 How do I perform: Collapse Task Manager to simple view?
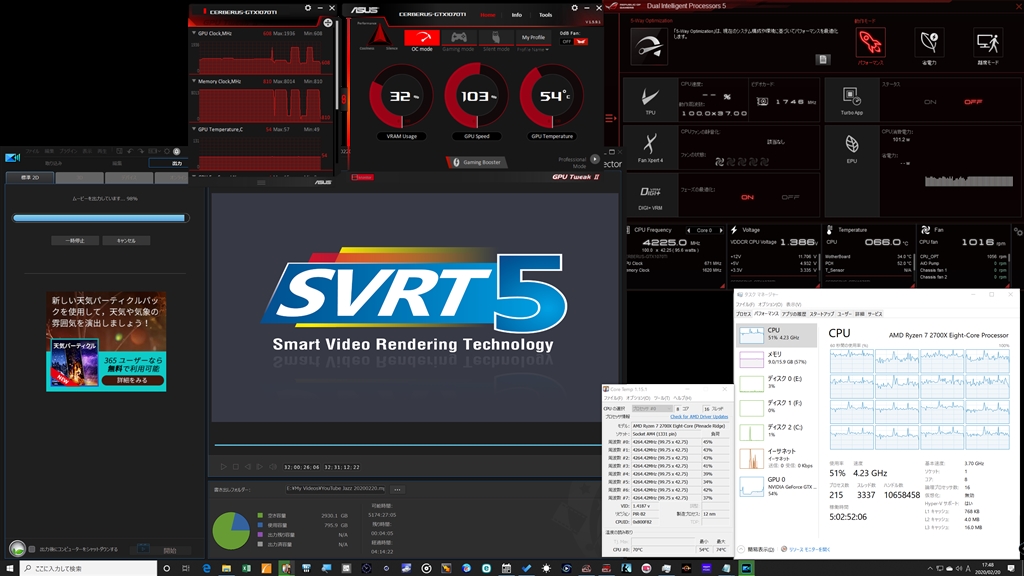point(756,549)
